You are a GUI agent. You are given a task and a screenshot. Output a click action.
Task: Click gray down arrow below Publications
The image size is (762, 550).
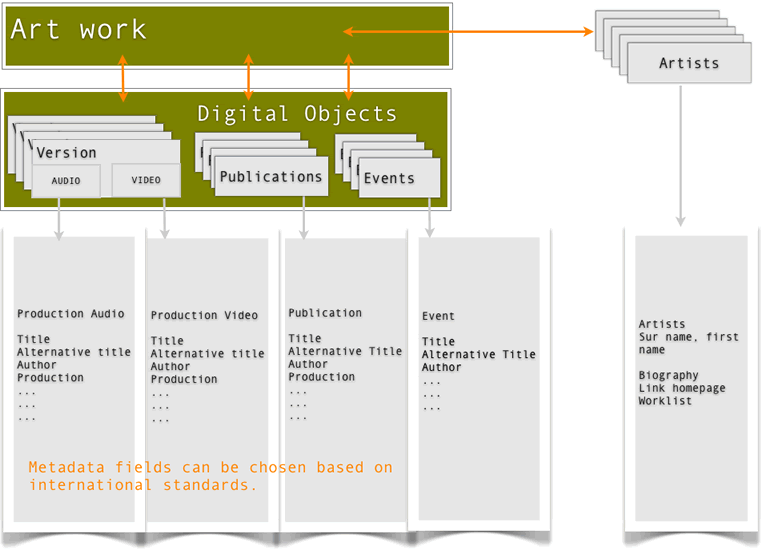pos(303,217)
